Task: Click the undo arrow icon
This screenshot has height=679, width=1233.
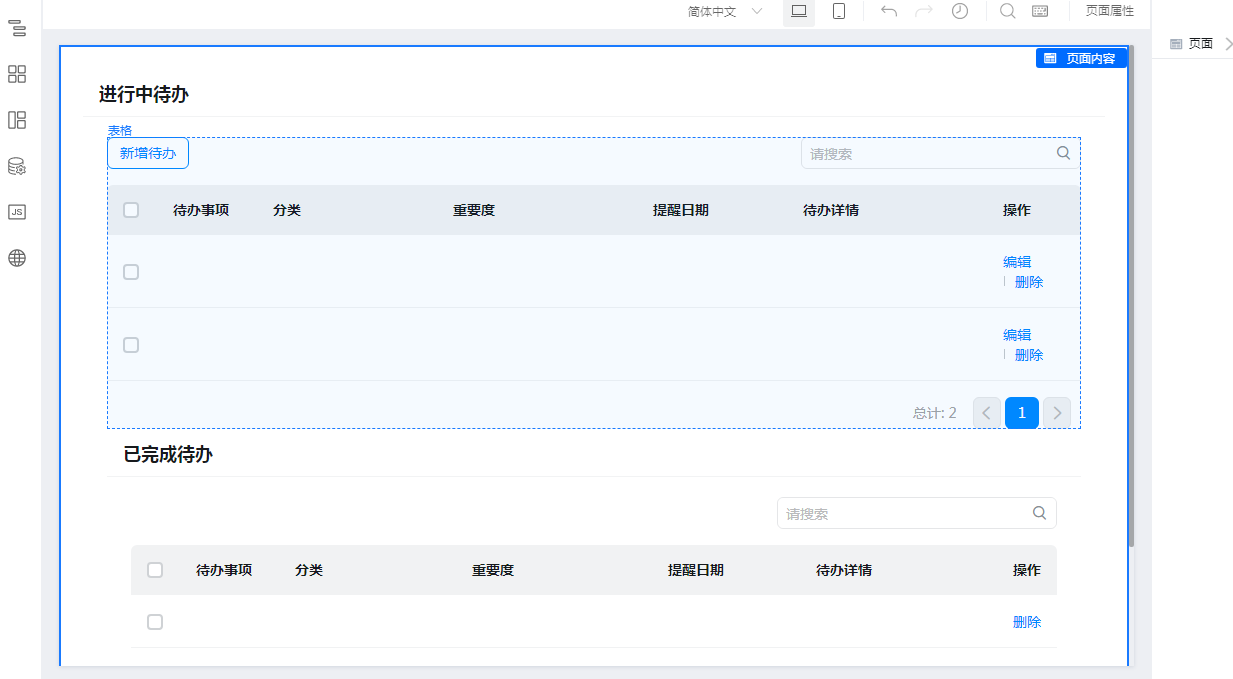Action: [889, 11]
